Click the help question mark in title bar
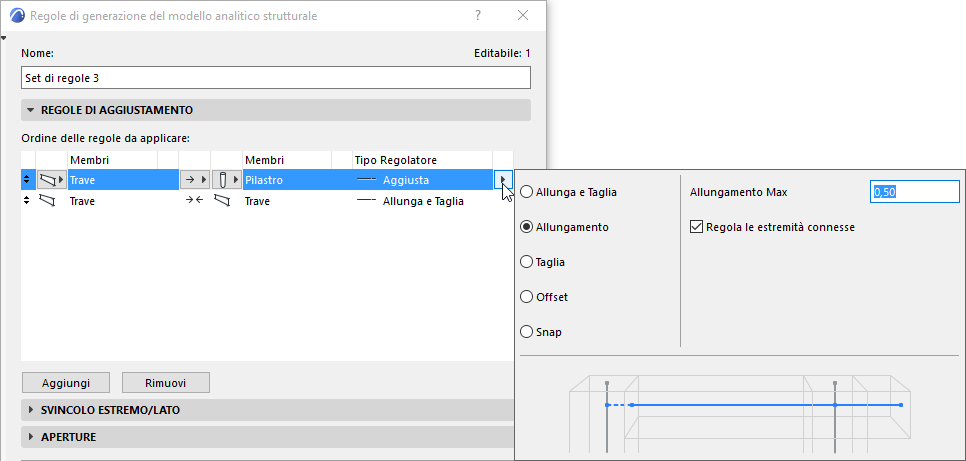This screenshot has width=966, height=461. click(x=478, y=15)
